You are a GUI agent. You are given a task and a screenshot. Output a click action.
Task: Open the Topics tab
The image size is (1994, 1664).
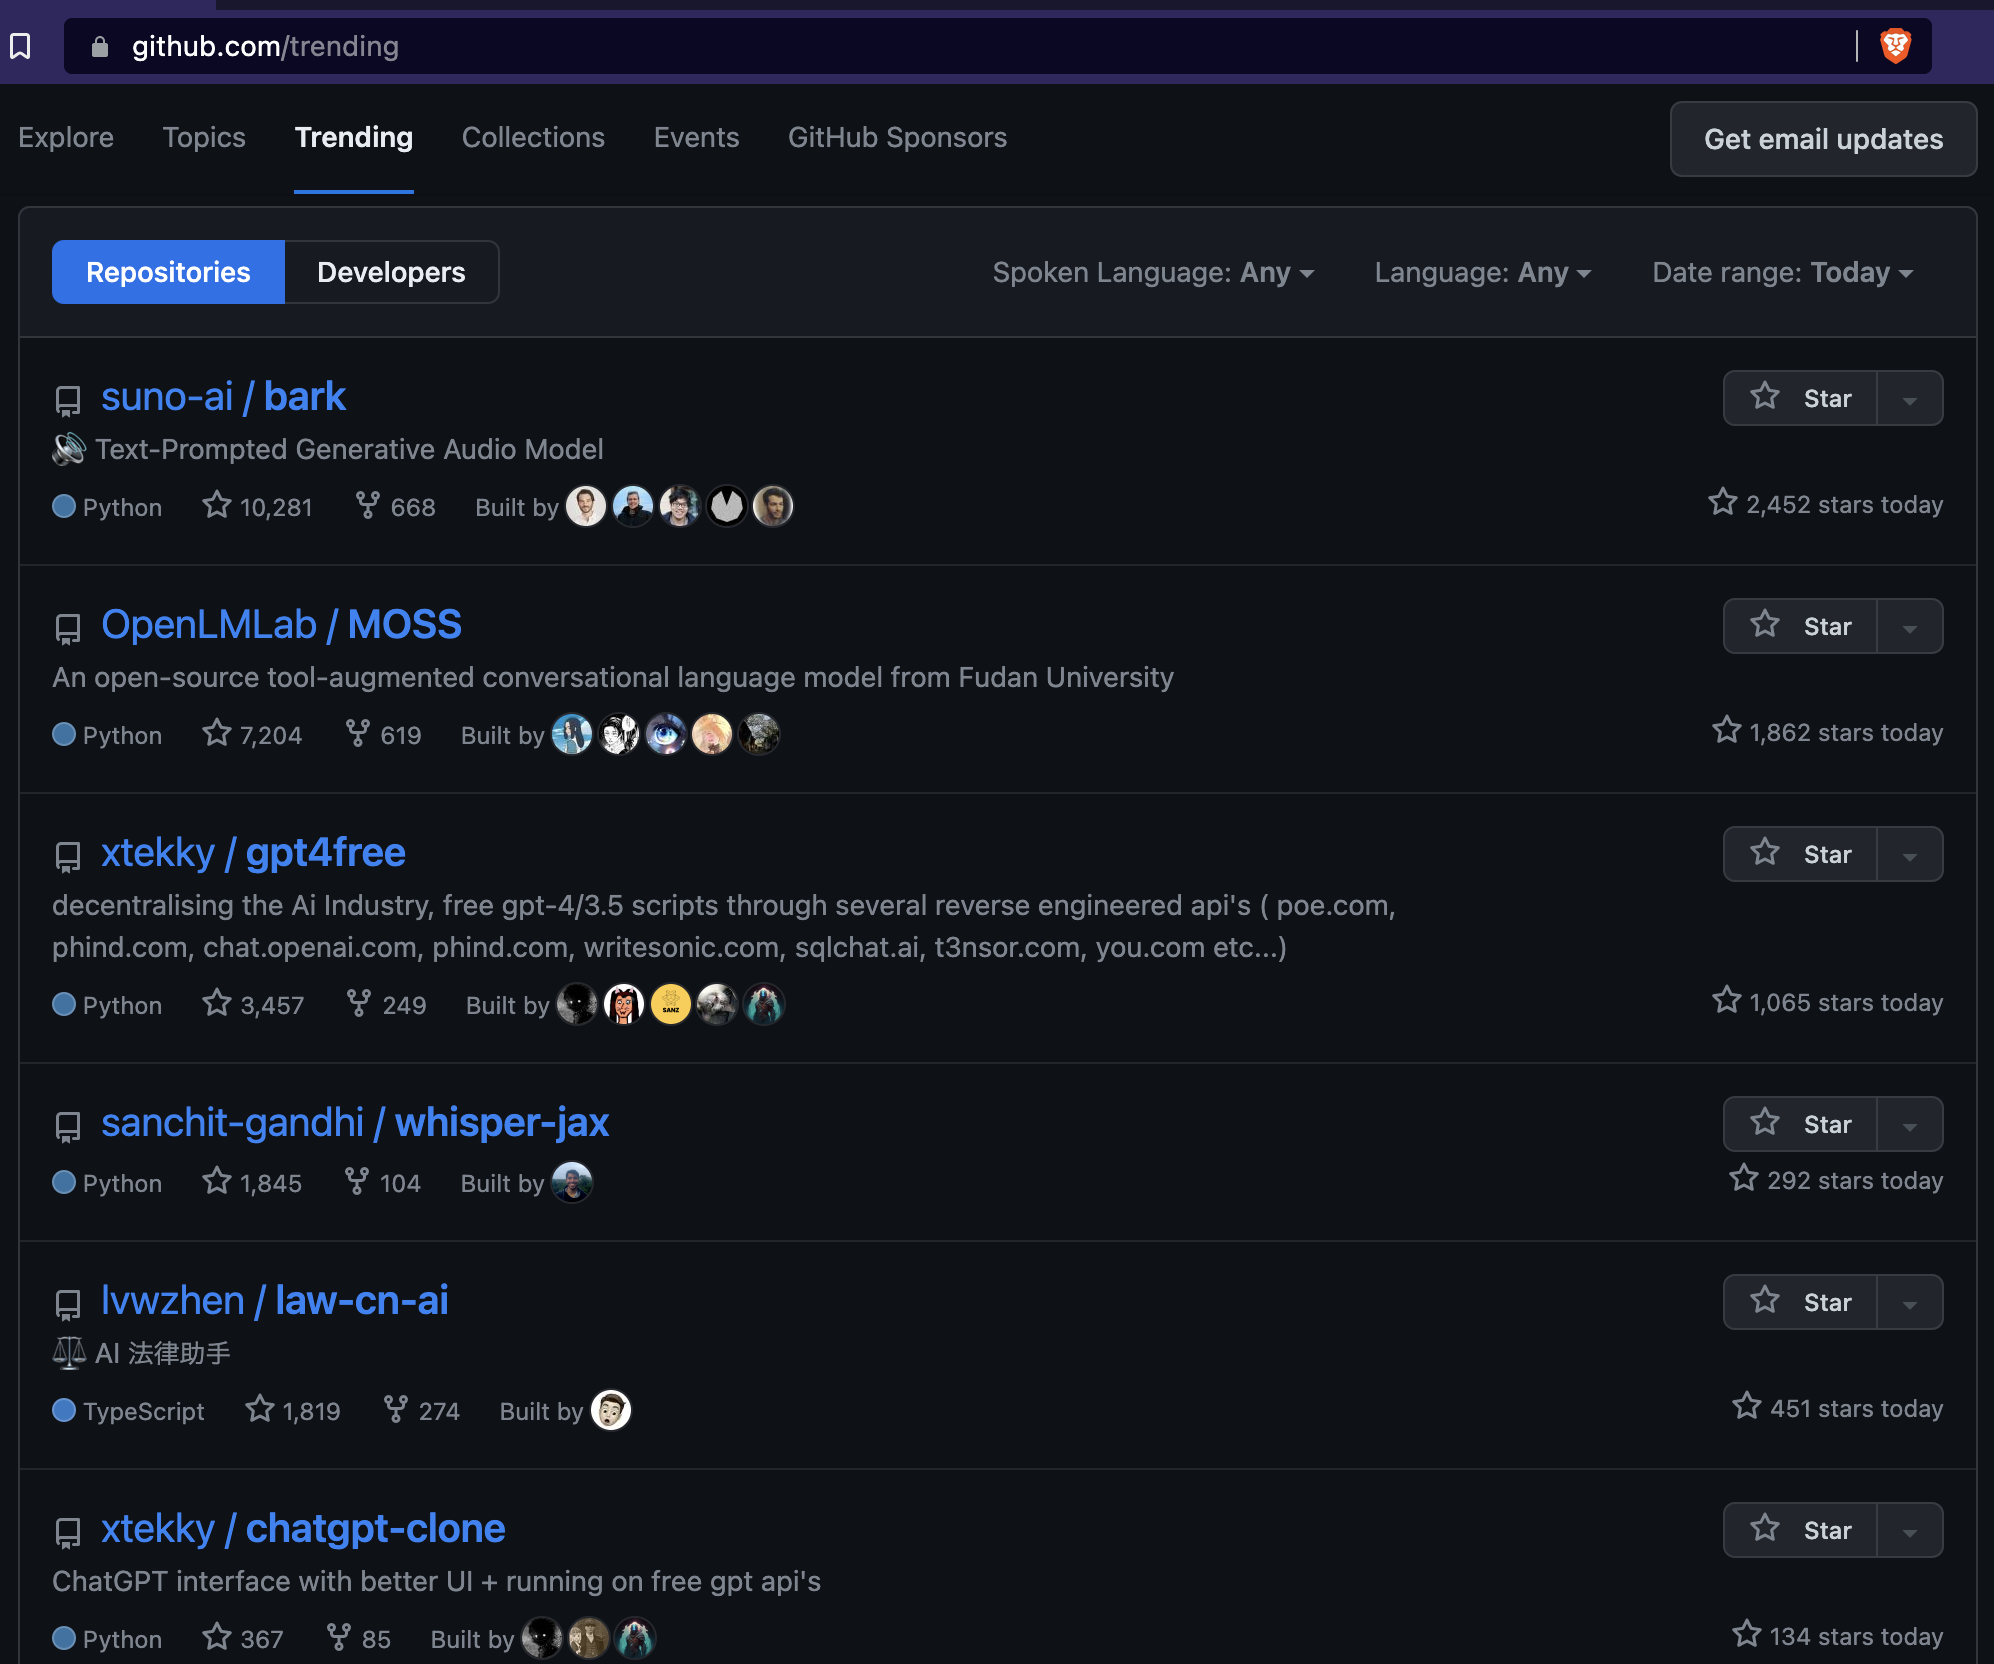pyautogui.click(x=204, y=137)
